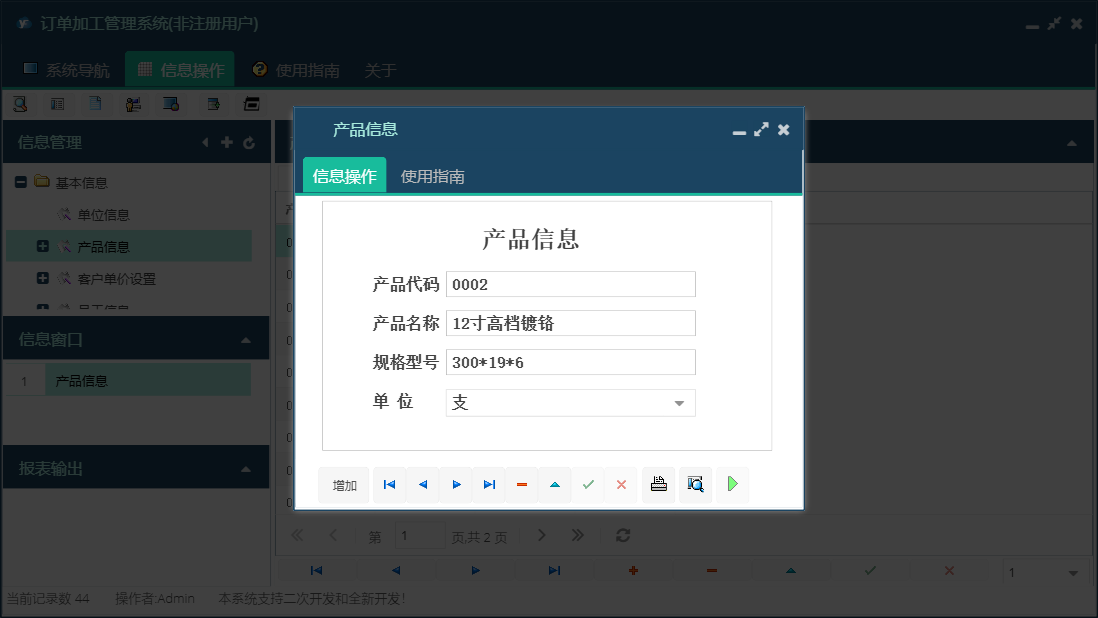Image resolution: width=1098 pixels, height=618 pixels.
Task: Open print preview in the product dialog
Action: 695,484
